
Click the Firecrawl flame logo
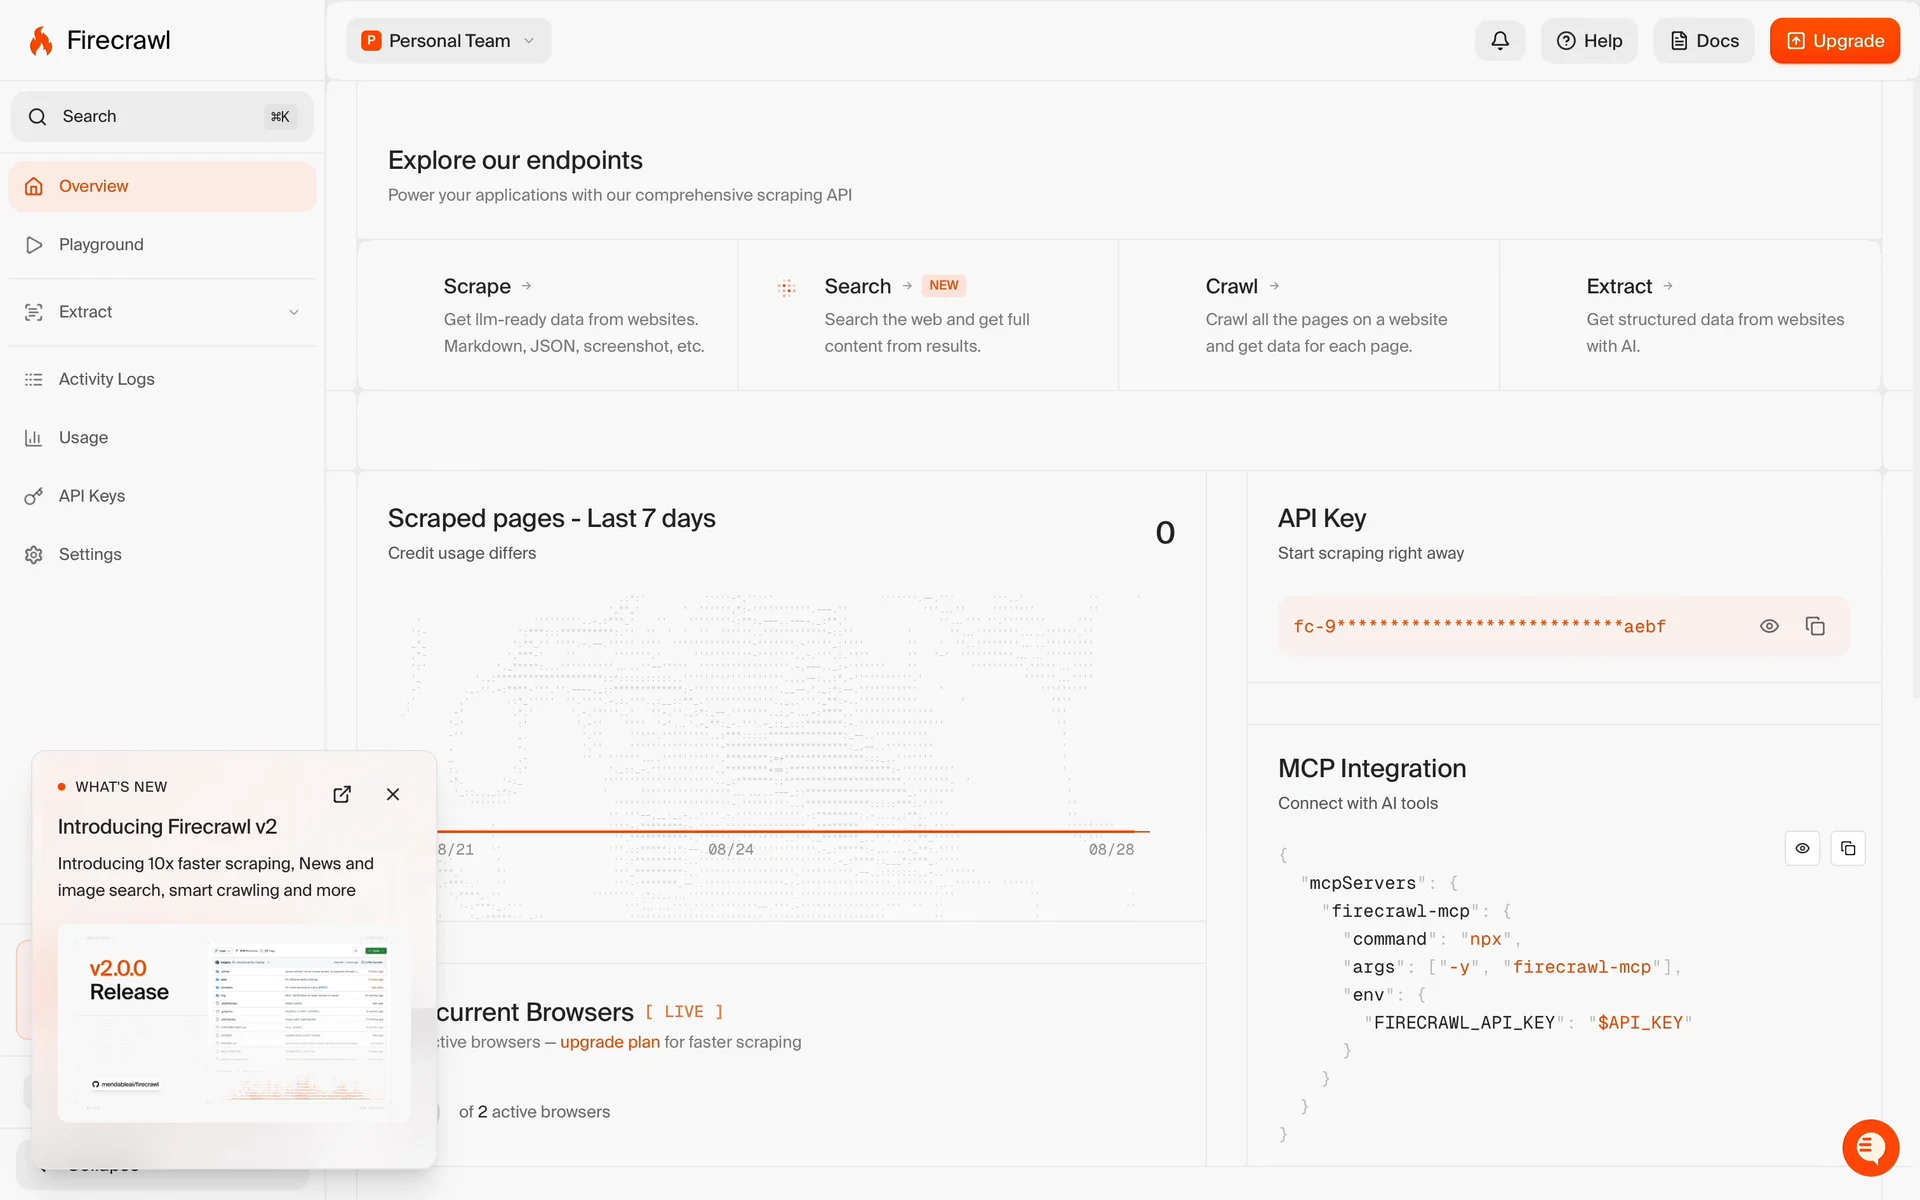coord(41,41)
